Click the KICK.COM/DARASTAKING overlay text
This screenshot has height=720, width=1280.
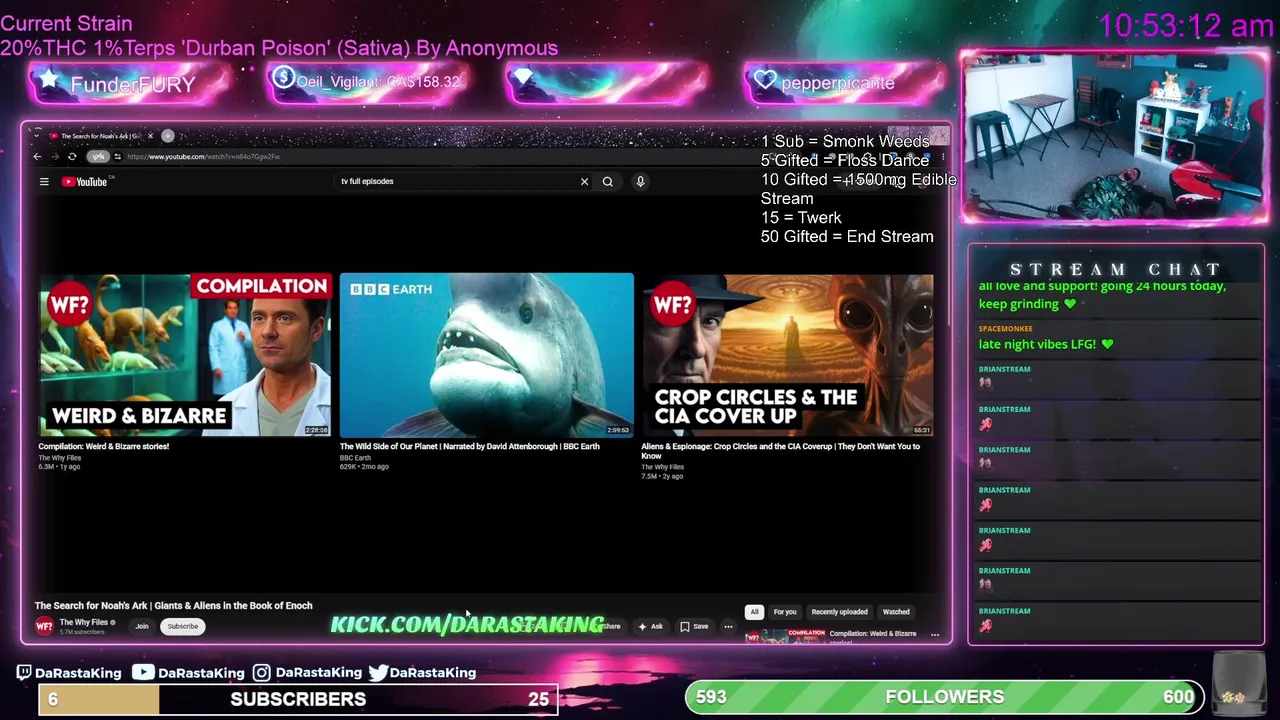[467, 624]
